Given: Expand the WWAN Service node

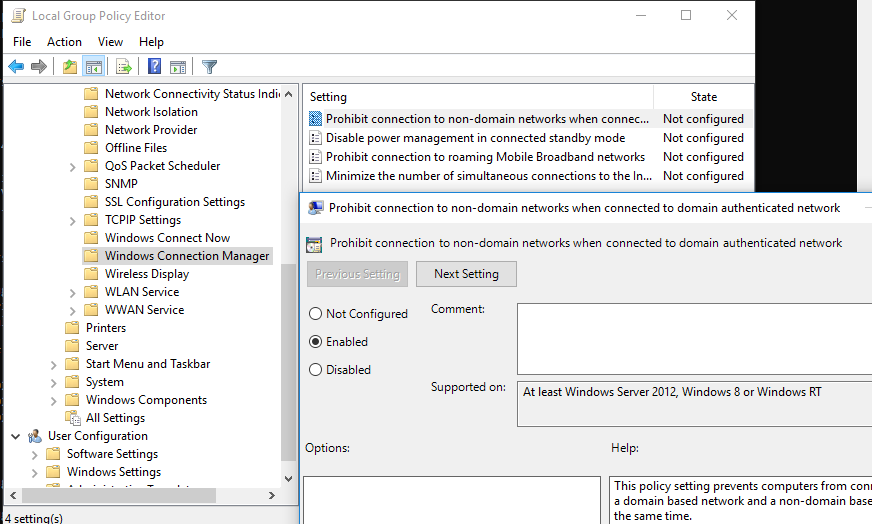Looking at the screenshot, I should 72,310.
